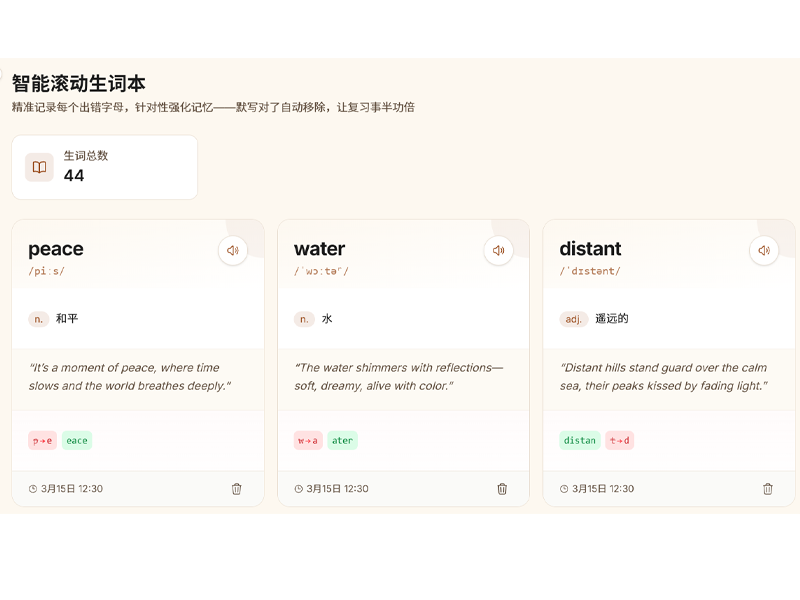The image size is (800, 600).
Task: Click the clock icon on peace card
Action: point(33,489)
